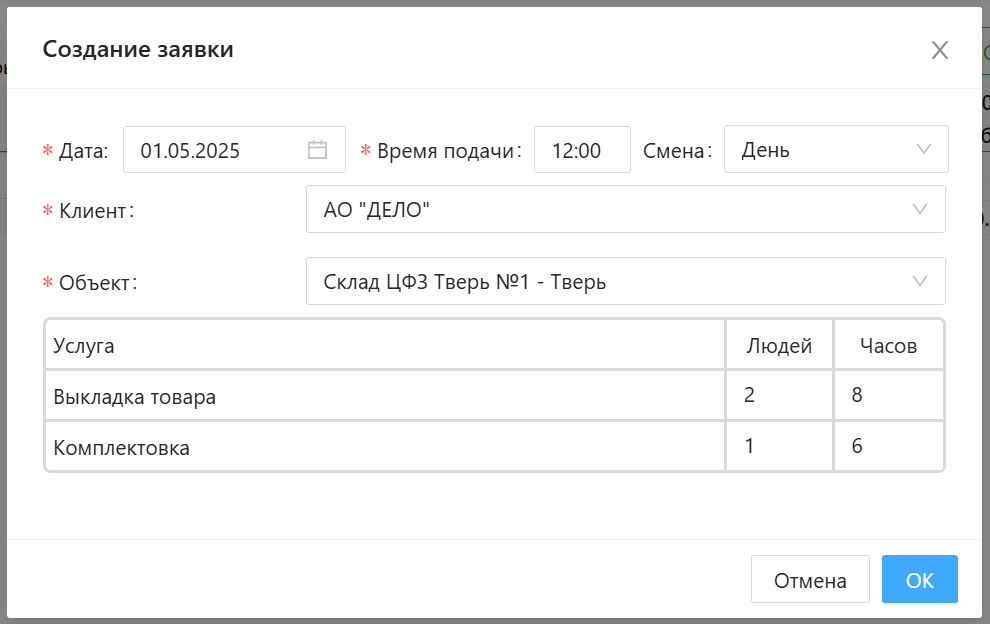Click the Отмена button
Image resolution: width=990 pixels, height=624 pixels.
[x=810, y=580]
